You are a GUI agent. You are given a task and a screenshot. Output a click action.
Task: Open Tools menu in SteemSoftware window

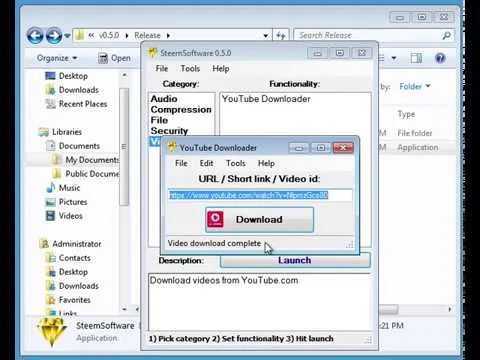[x=190, y=69]
